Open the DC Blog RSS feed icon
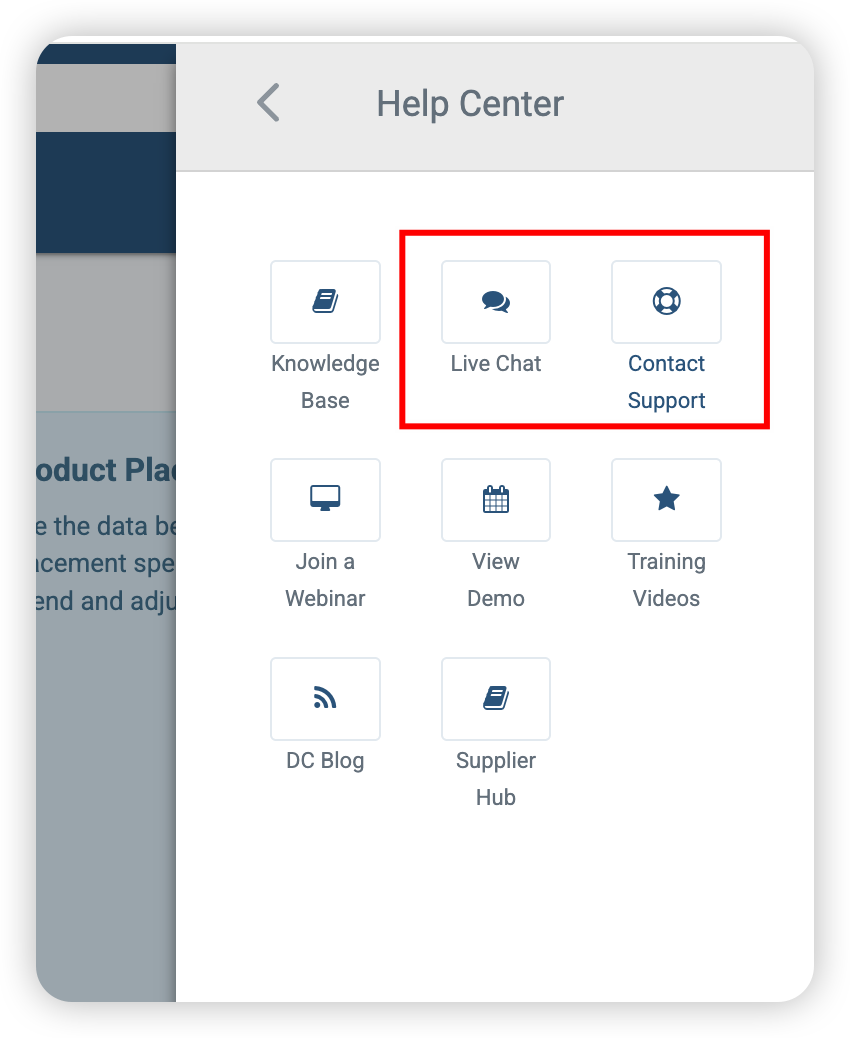This screenshot has height=1038, width=850. coord(325,698)
